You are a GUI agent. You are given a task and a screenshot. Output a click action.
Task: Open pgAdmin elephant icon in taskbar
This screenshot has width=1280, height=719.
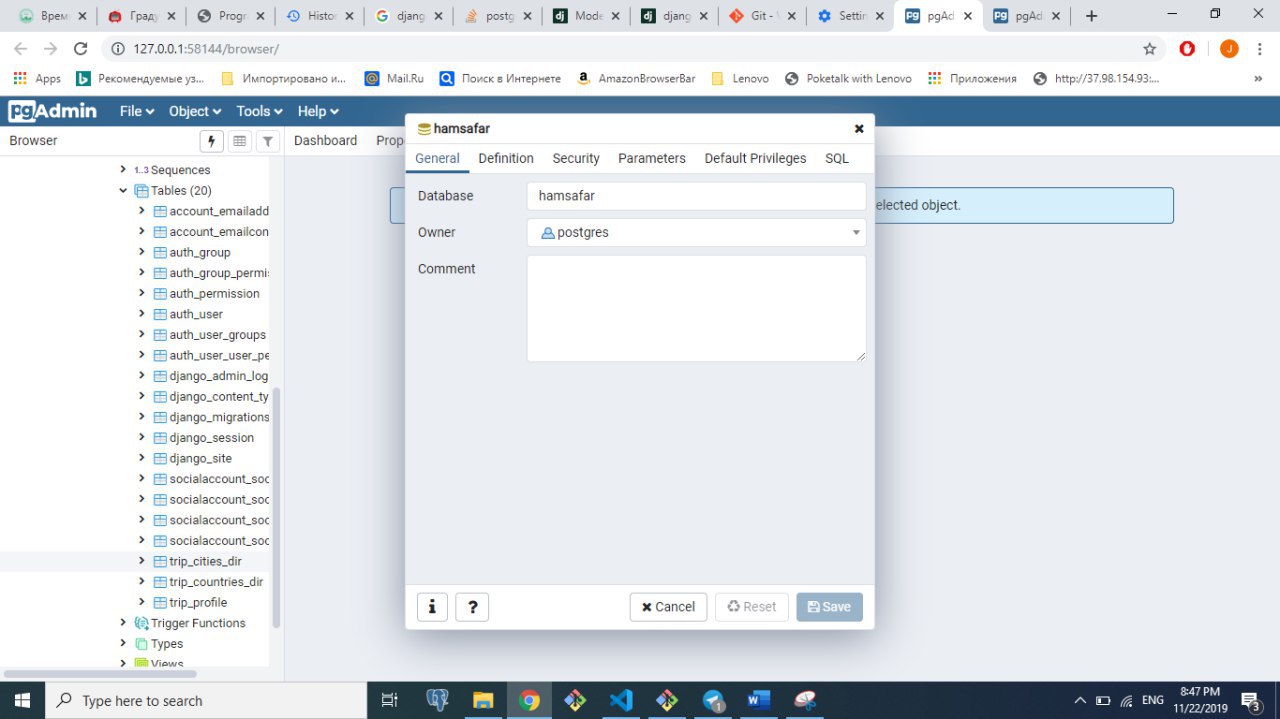(437, 700)
